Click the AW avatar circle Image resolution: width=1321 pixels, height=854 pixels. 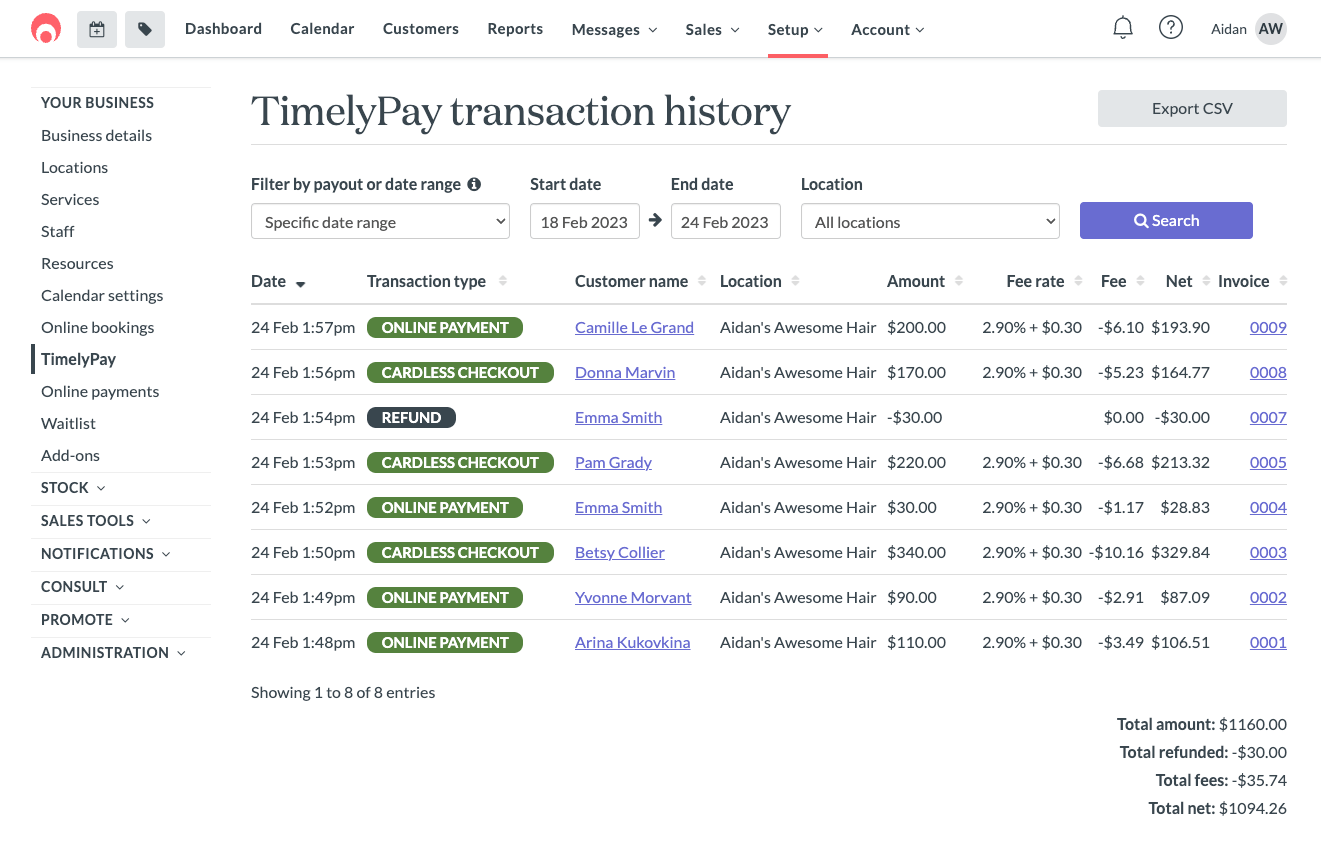point(1270,29)
